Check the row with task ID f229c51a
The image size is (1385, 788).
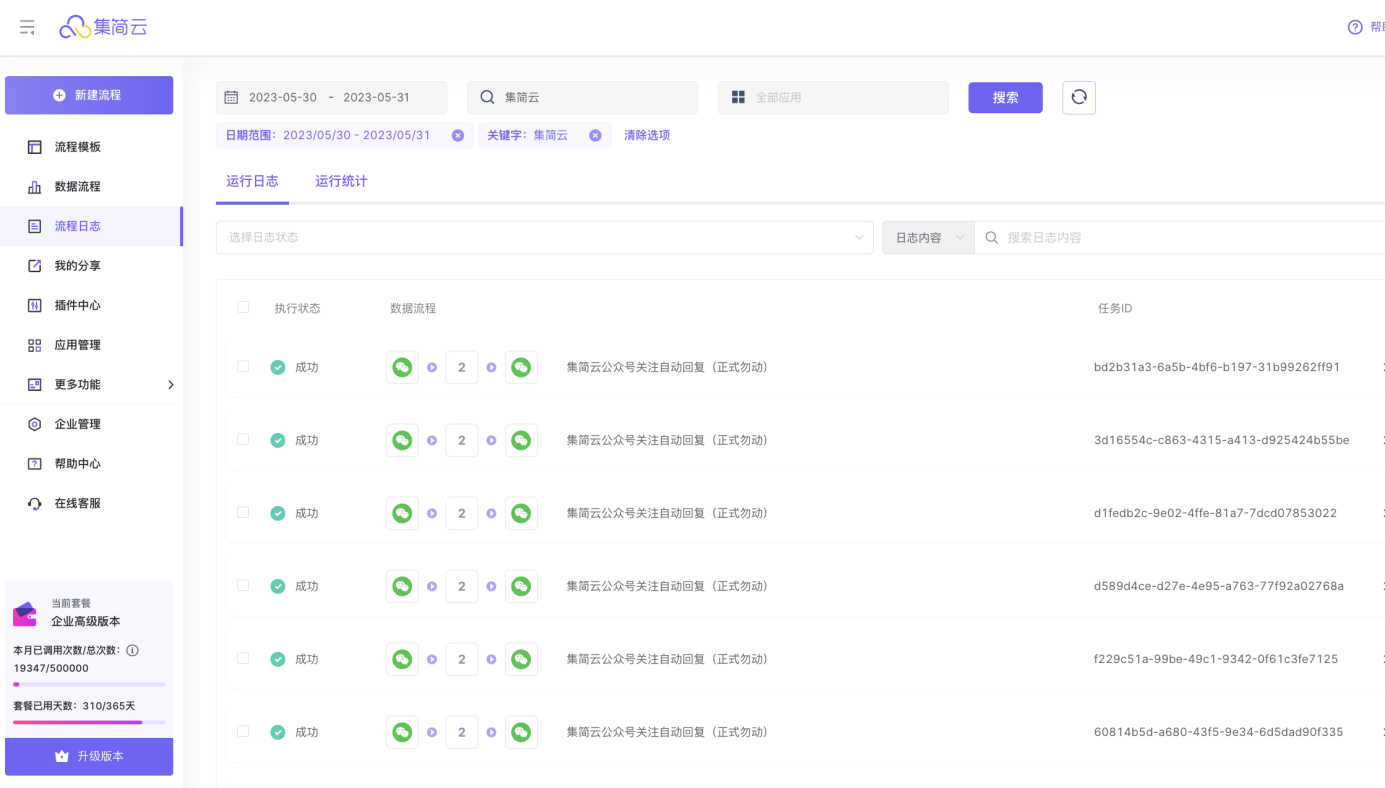point(243,658)
